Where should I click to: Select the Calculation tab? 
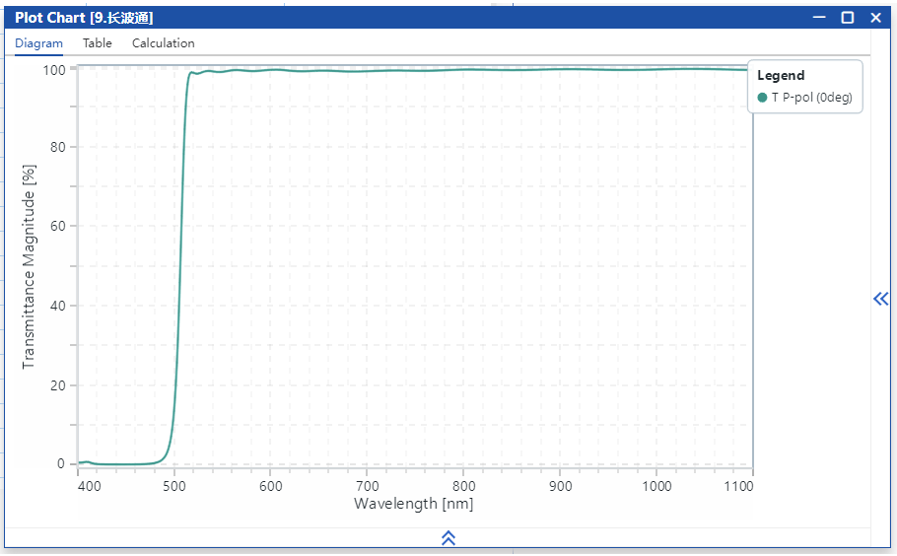163,43
